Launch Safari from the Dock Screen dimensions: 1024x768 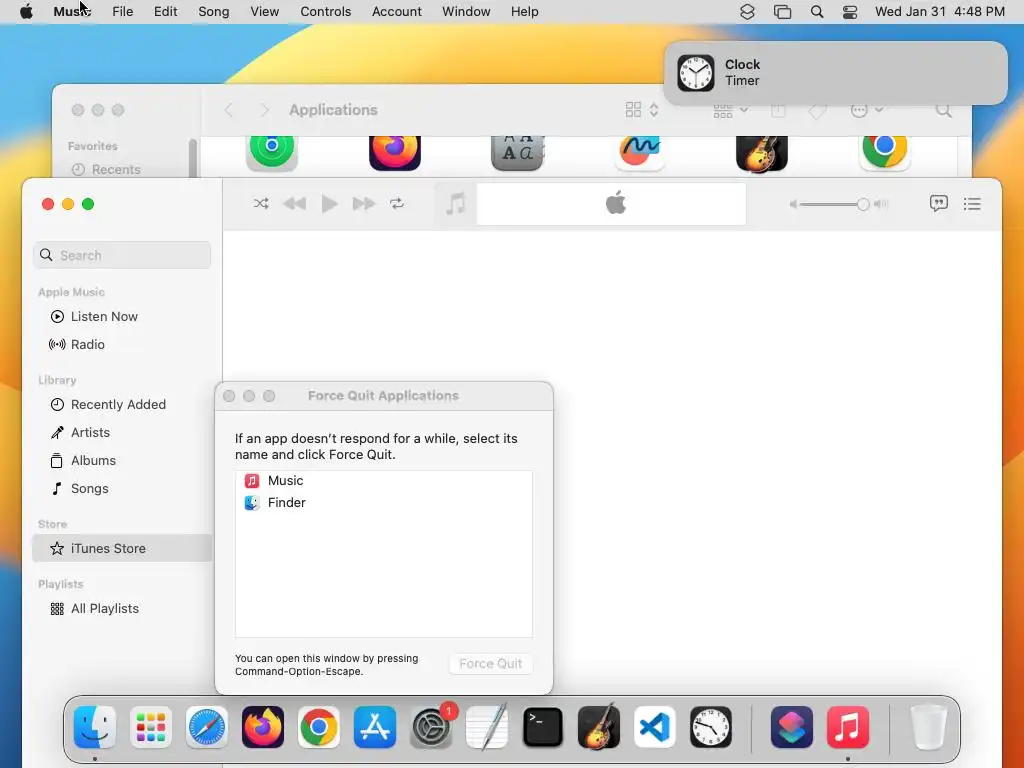coord(207,727)
